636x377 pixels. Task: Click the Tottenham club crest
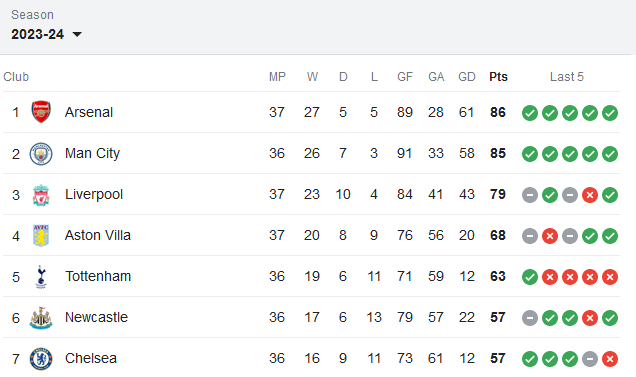pos(41,277)
